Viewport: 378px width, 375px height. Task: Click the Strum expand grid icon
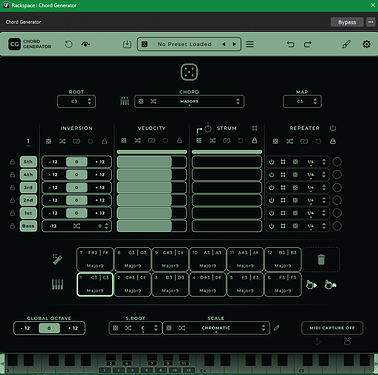pyautogui.click(x=255, y=128)
